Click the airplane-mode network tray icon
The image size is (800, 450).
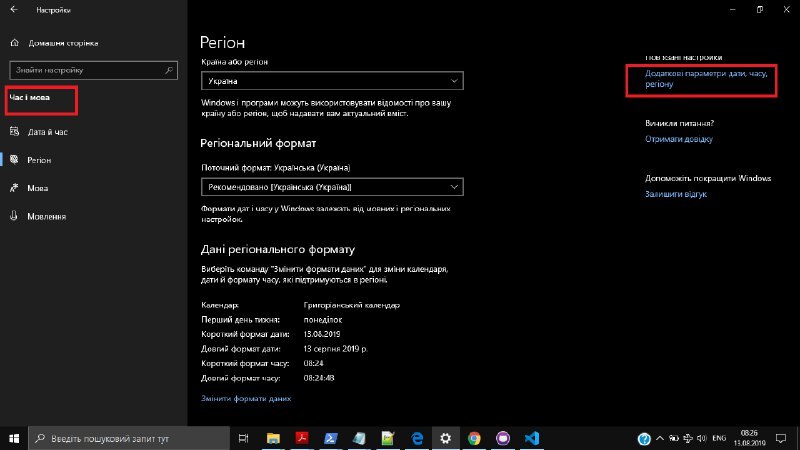pyautogui.click(x=688, y=438)
